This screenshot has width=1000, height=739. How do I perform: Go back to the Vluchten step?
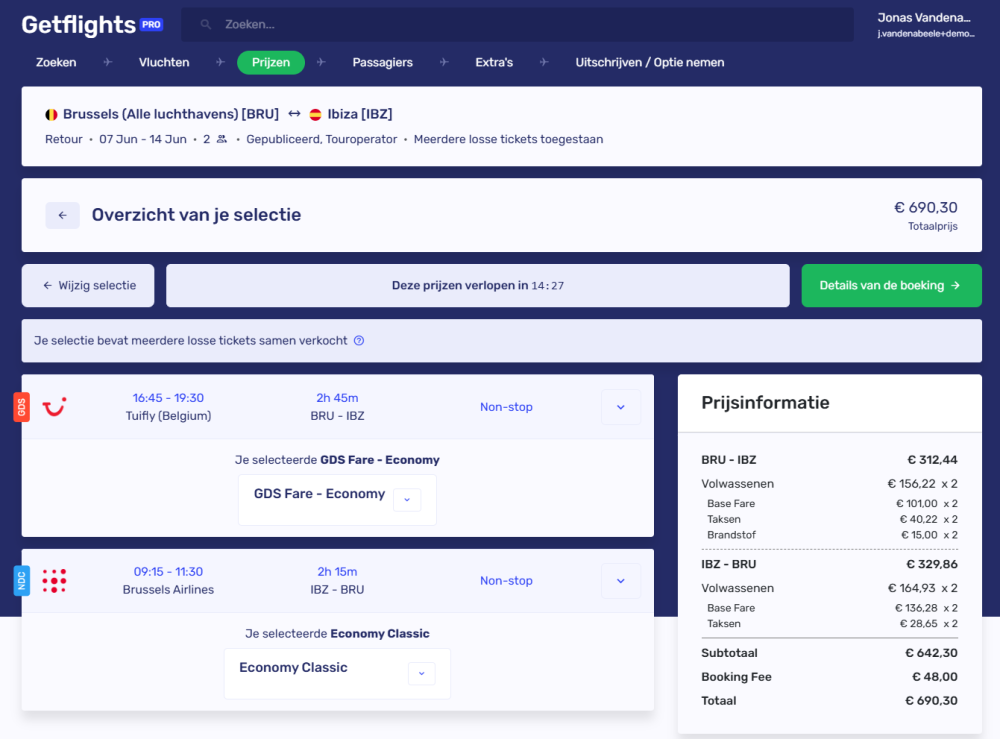click(164, 62)
